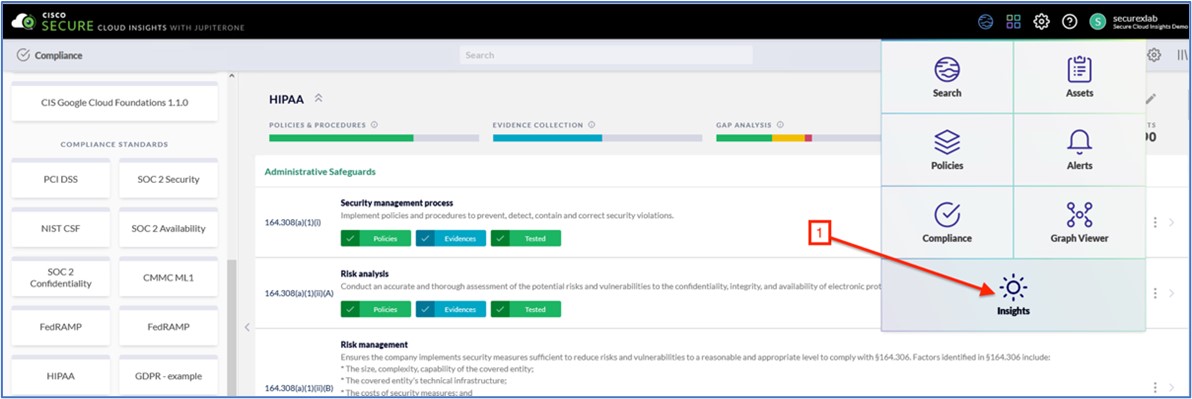Click Evidences badge under Security management process
The height and width of the screenshot is (399, 1192).
click(x=450, y=239)
